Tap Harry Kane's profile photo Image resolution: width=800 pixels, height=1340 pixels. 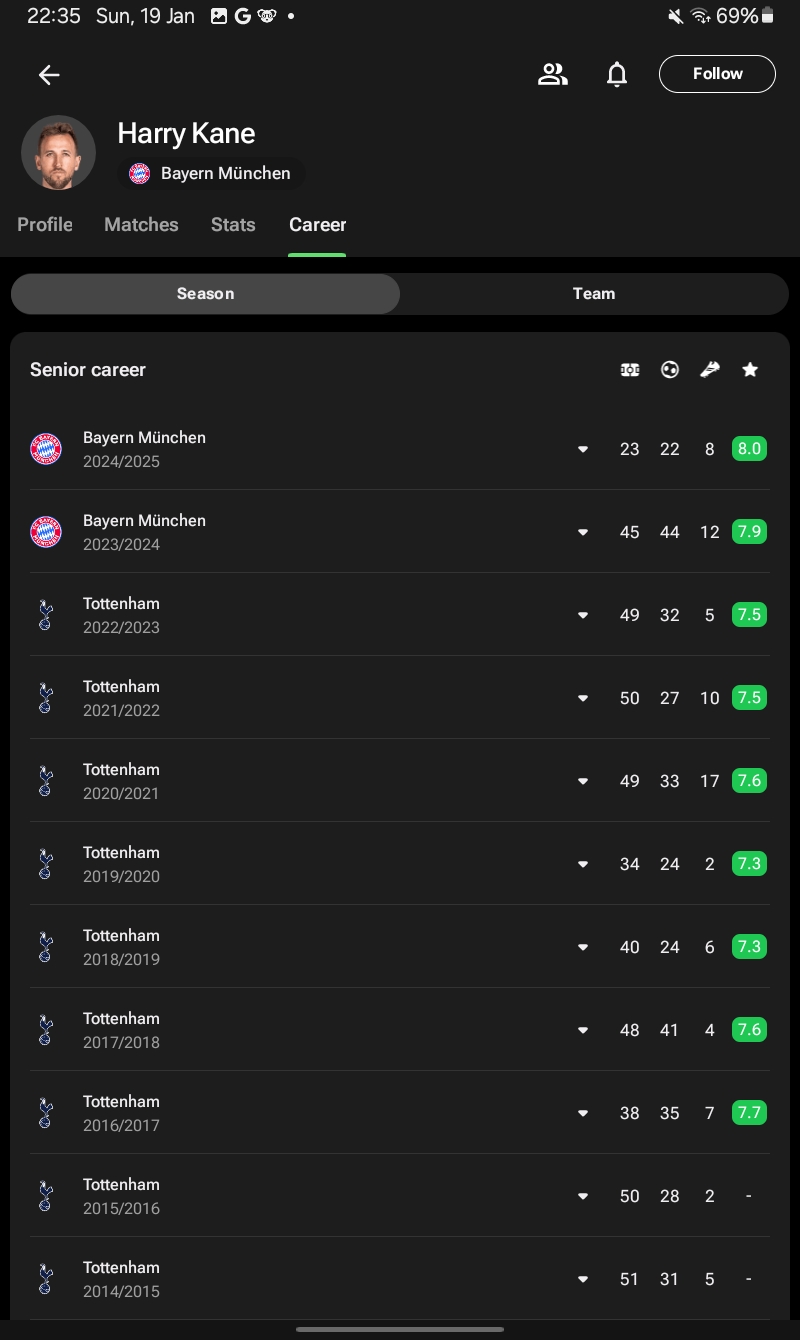coord(58,153)
